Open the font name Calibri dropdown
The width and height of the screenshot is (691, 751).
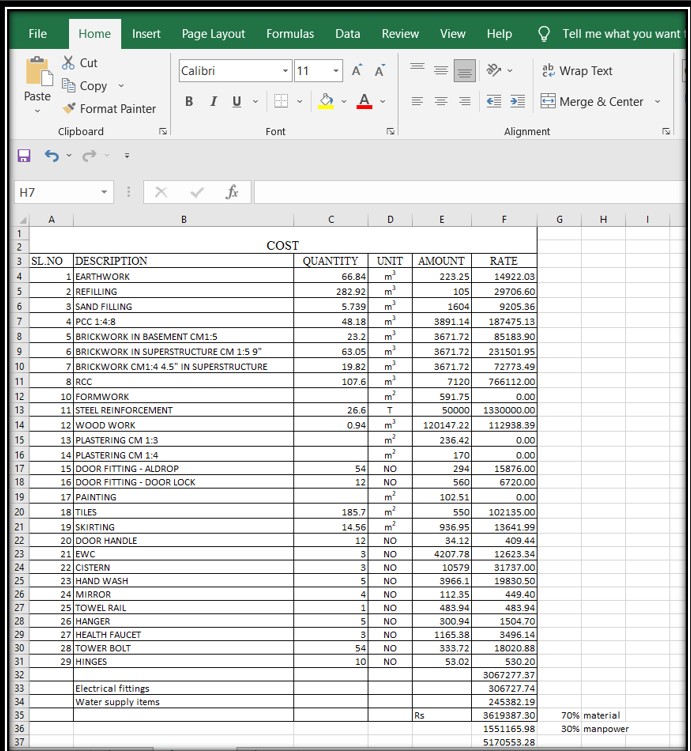(x=286, y=71)
